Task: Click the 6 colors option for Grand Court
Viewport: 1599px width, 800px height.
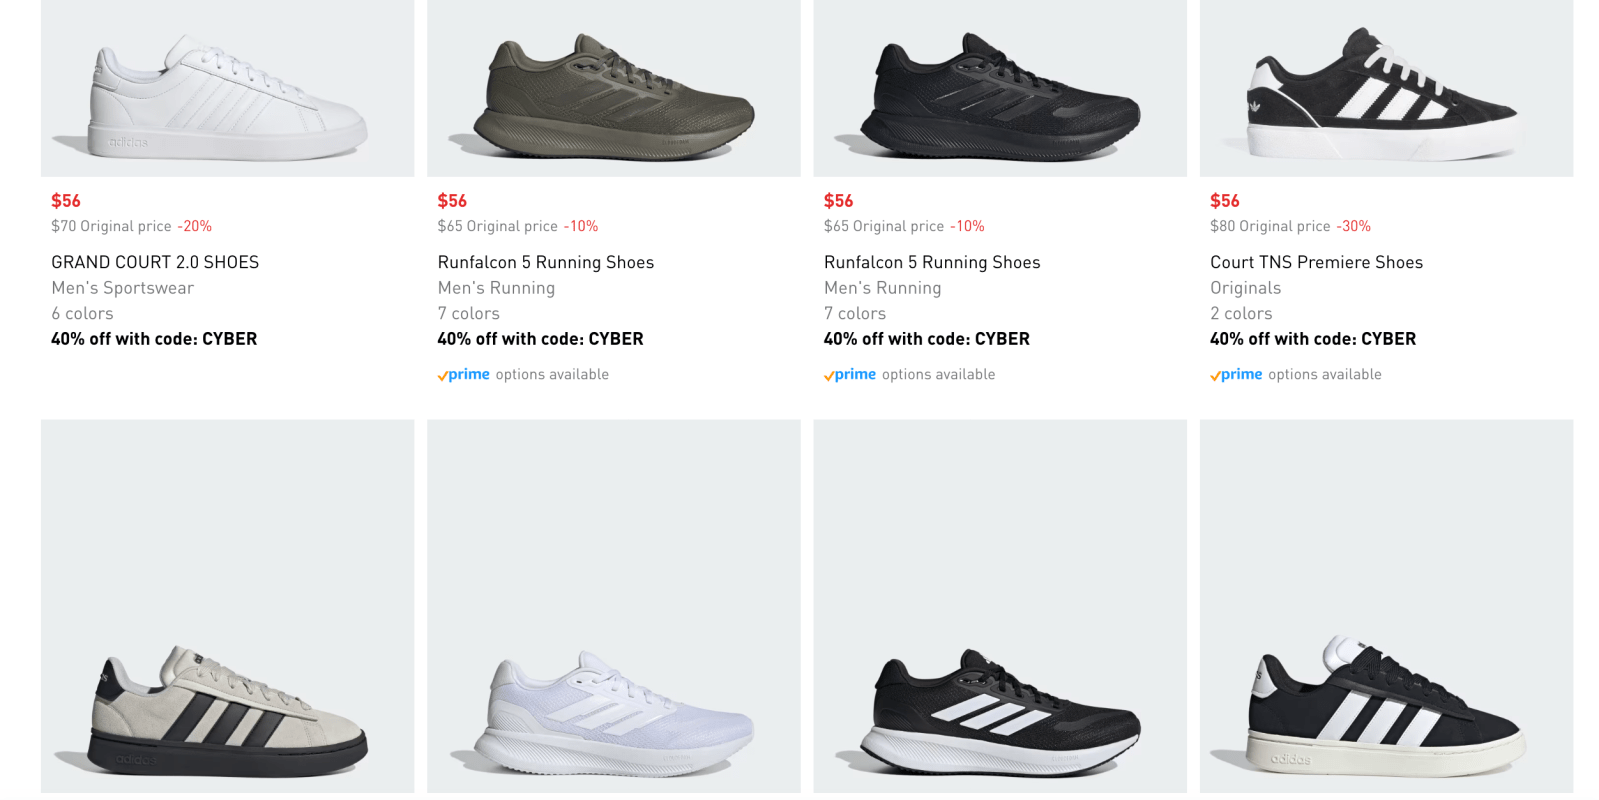Action: pyautogui.click(x=82, y=313)
